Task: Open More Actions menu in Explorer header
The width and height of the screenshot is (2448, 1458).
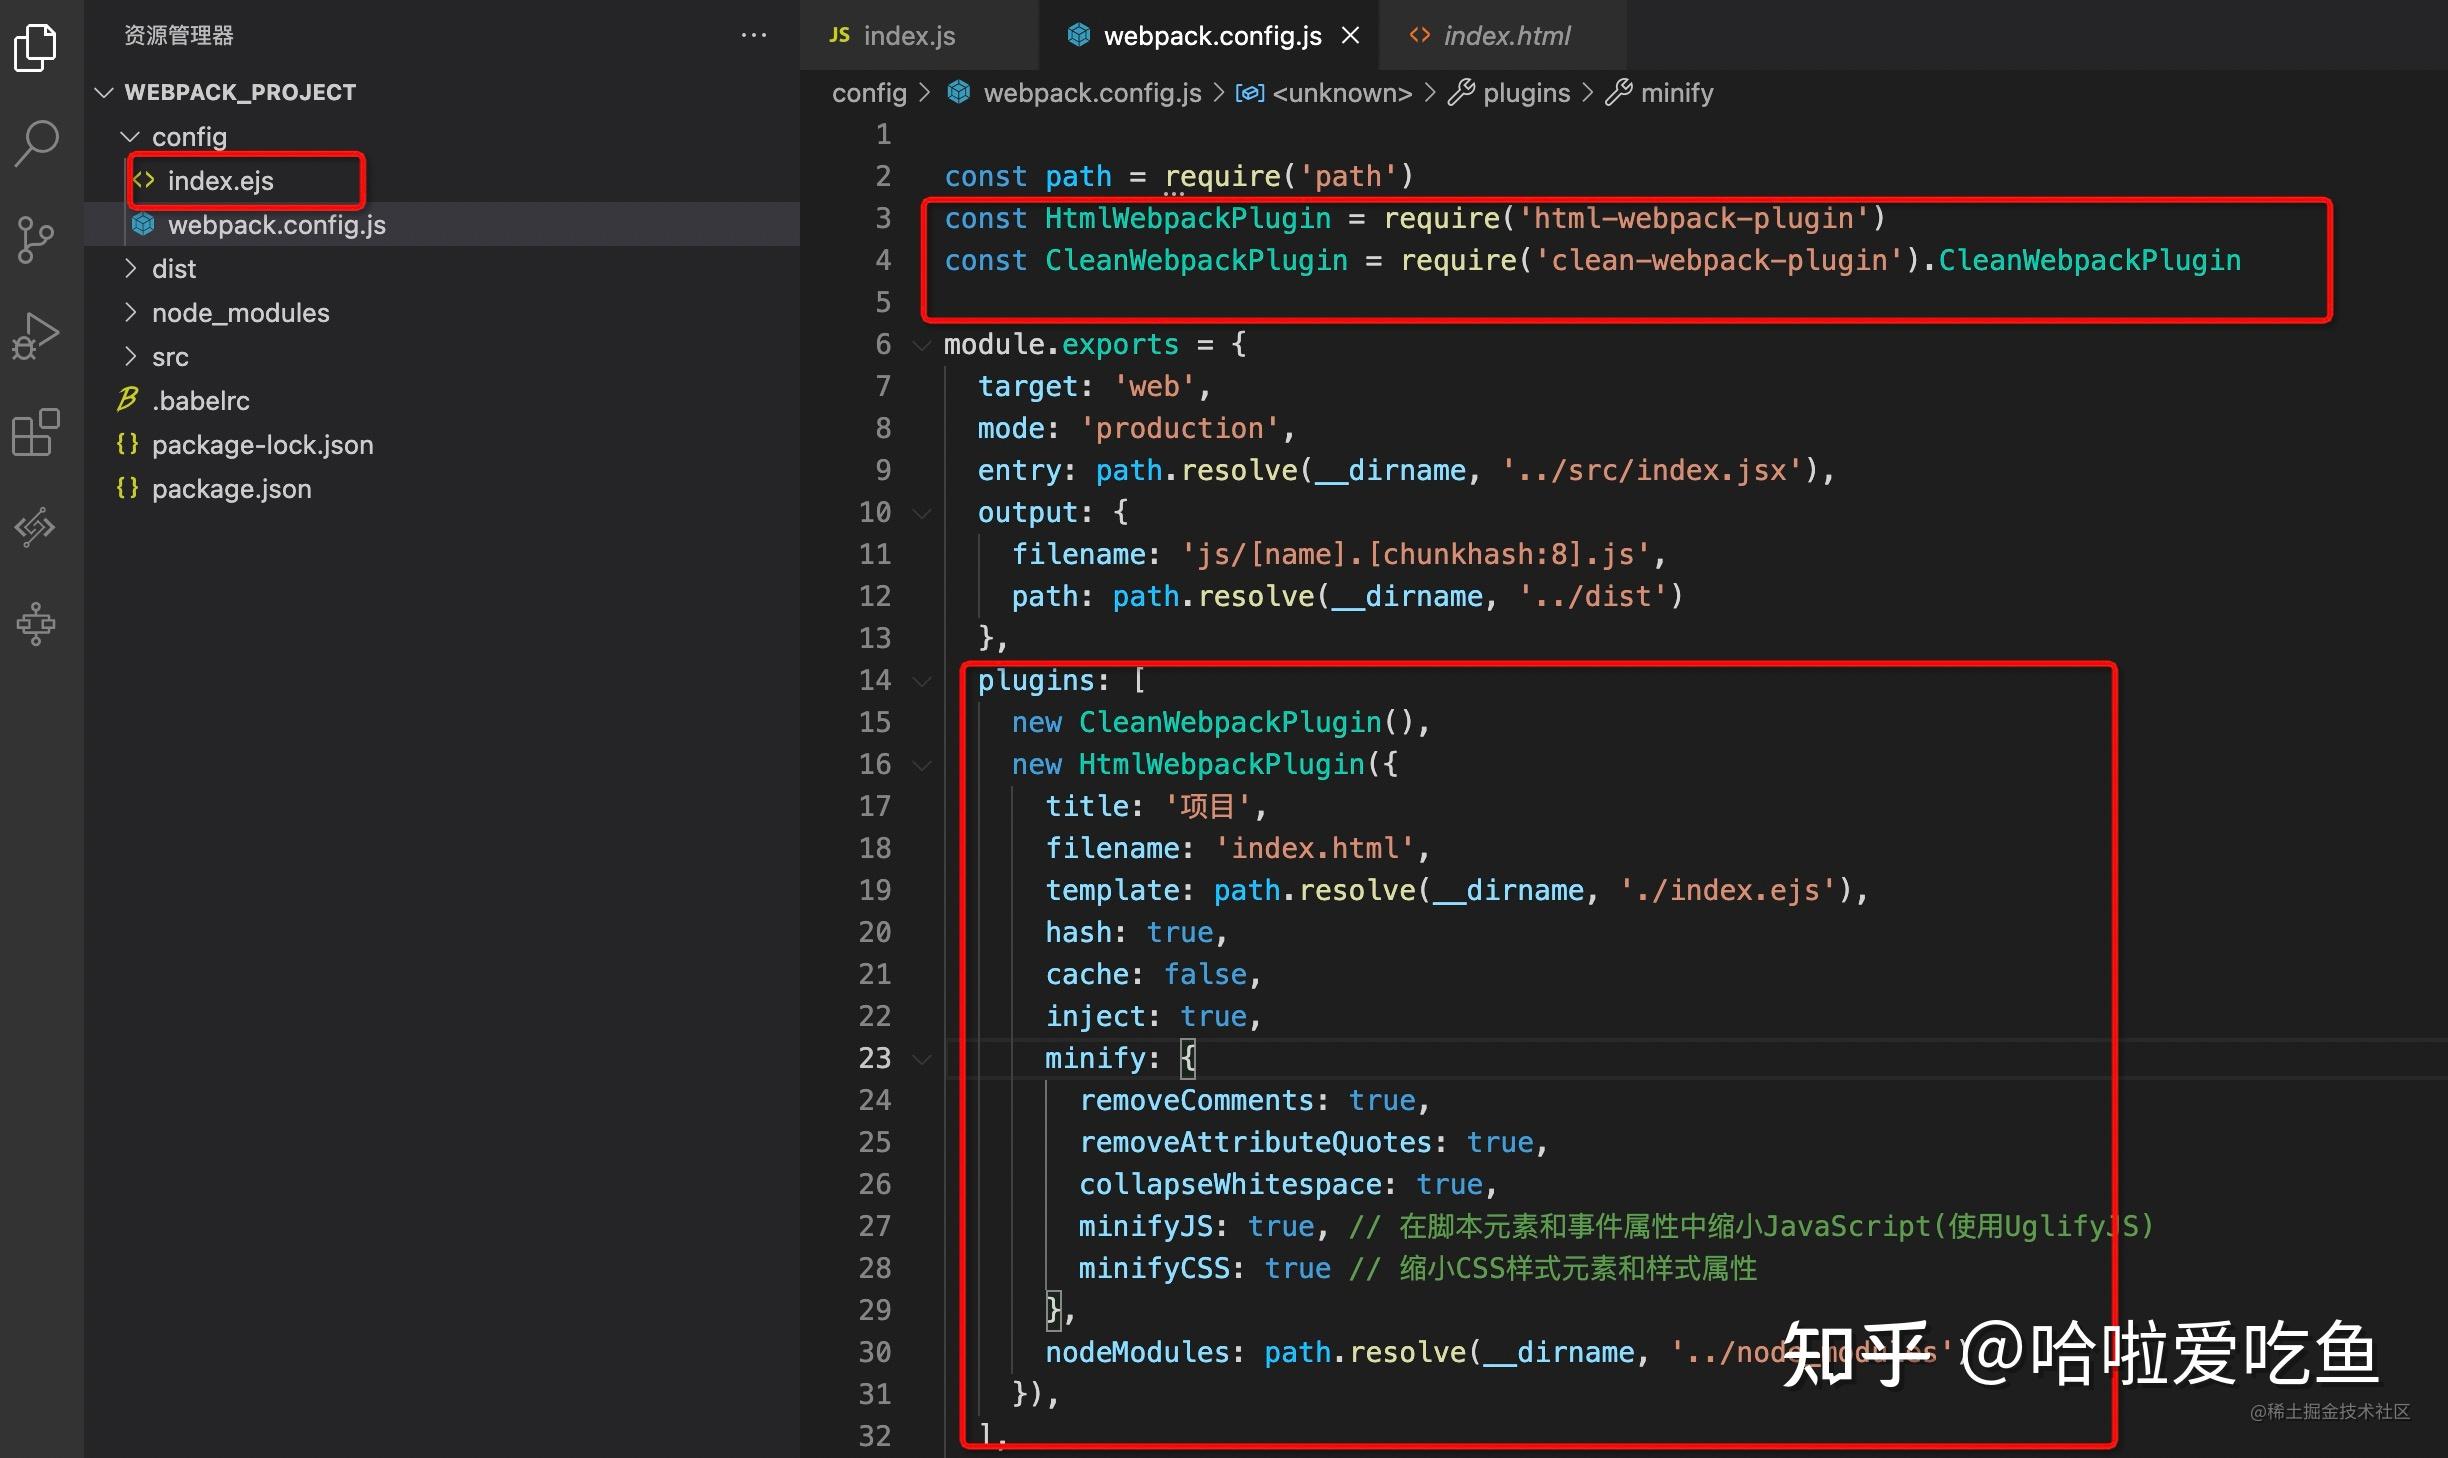Action: point(754,35)
